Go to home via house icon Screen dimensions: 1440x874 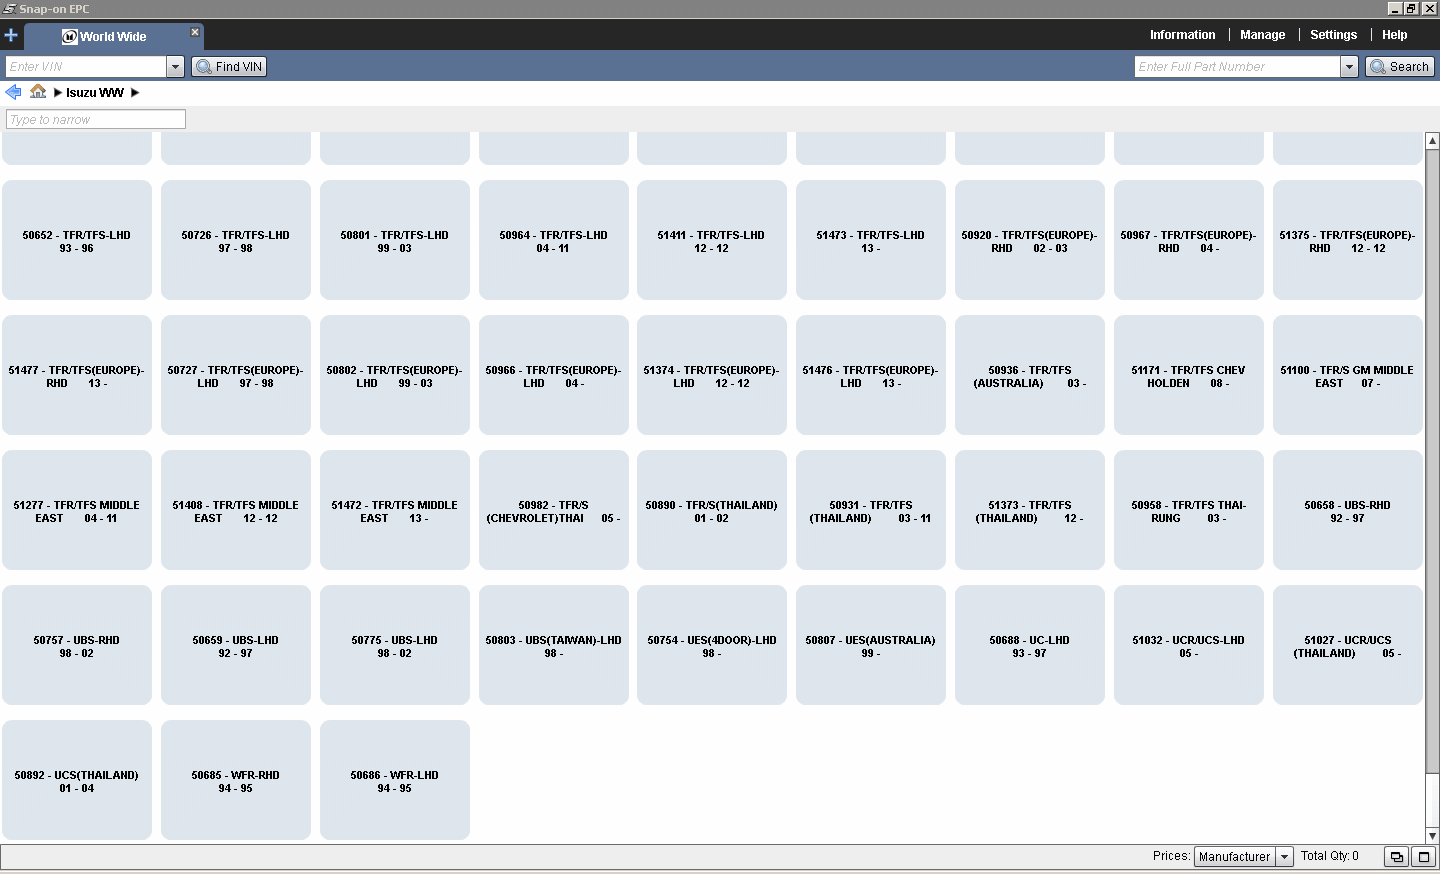38,92
